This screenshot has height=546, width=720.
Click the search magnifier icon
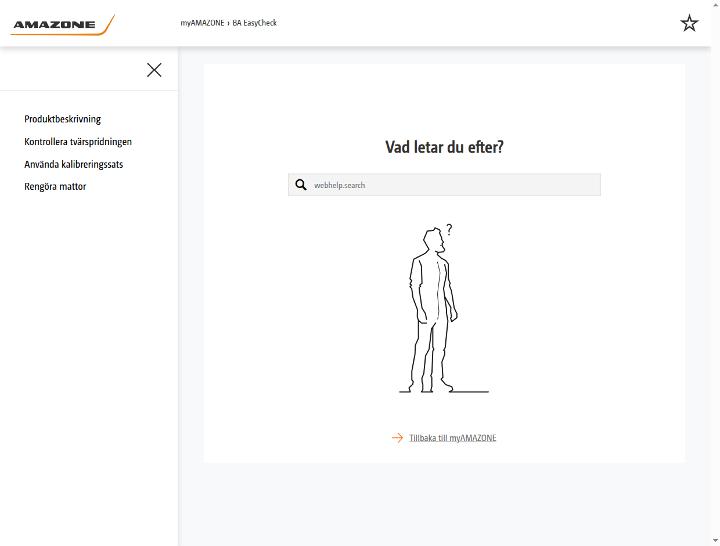pyautogui.click(x=301, y=185)
